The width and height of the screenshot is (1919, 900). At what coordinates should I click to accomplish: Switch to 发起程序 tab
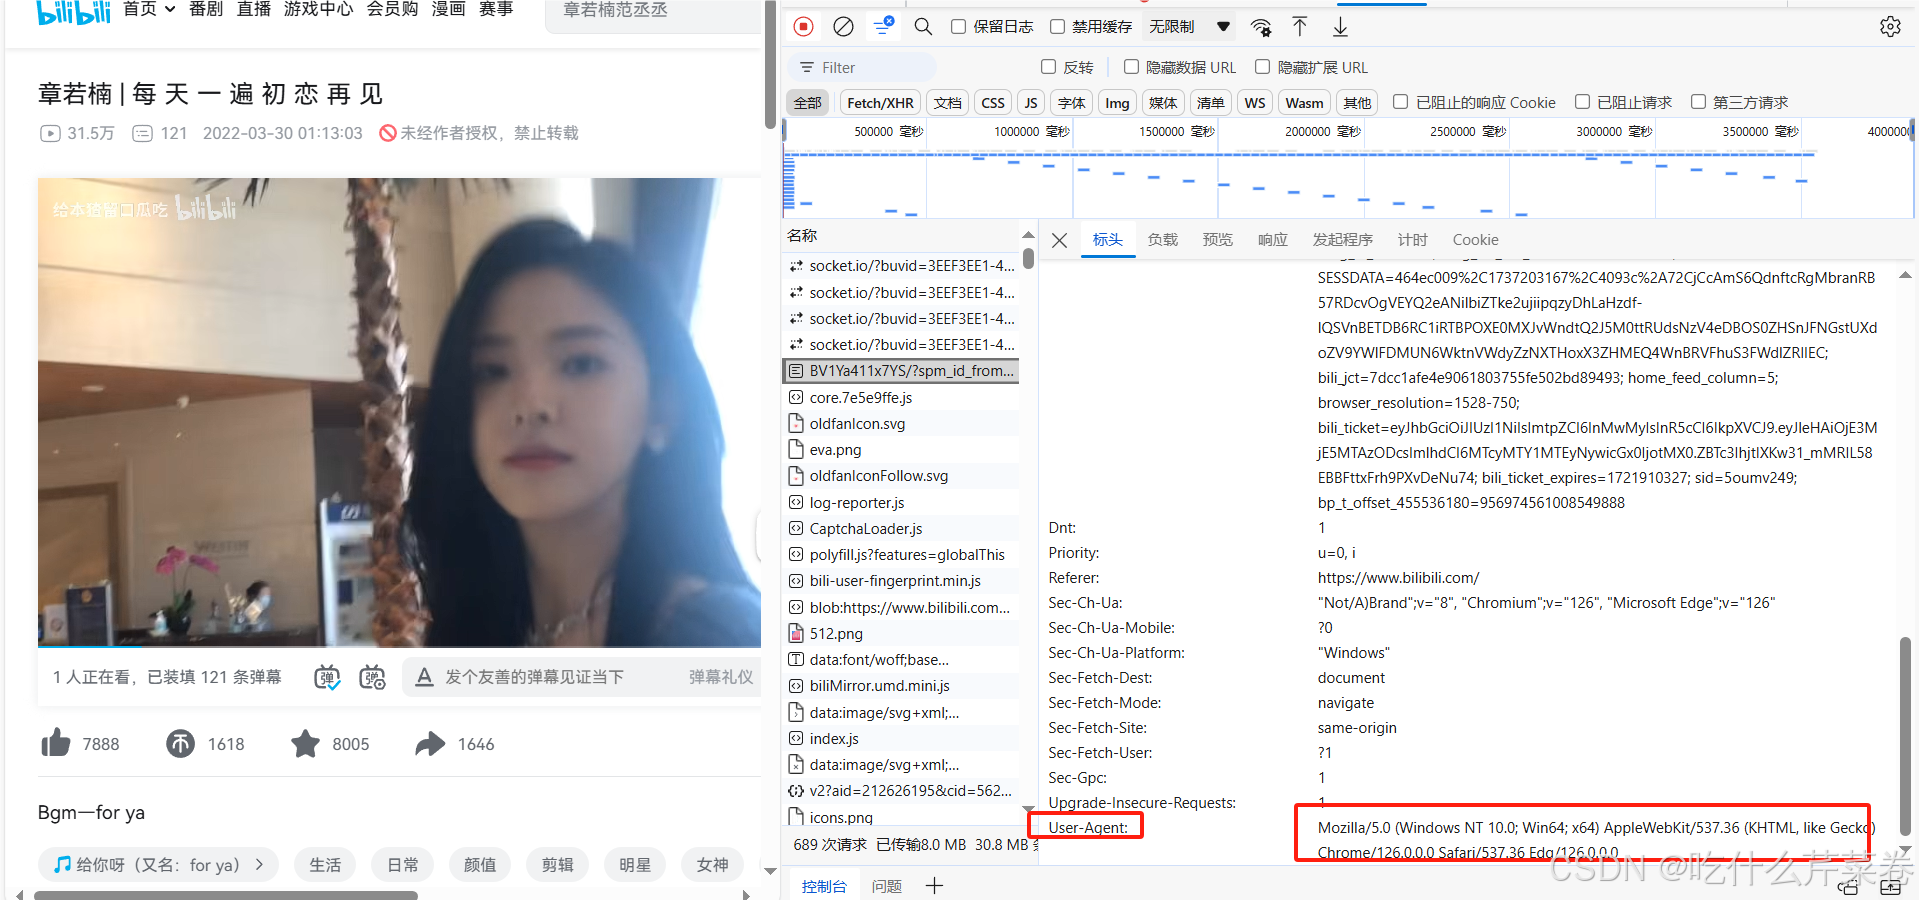pos(1342,240)
